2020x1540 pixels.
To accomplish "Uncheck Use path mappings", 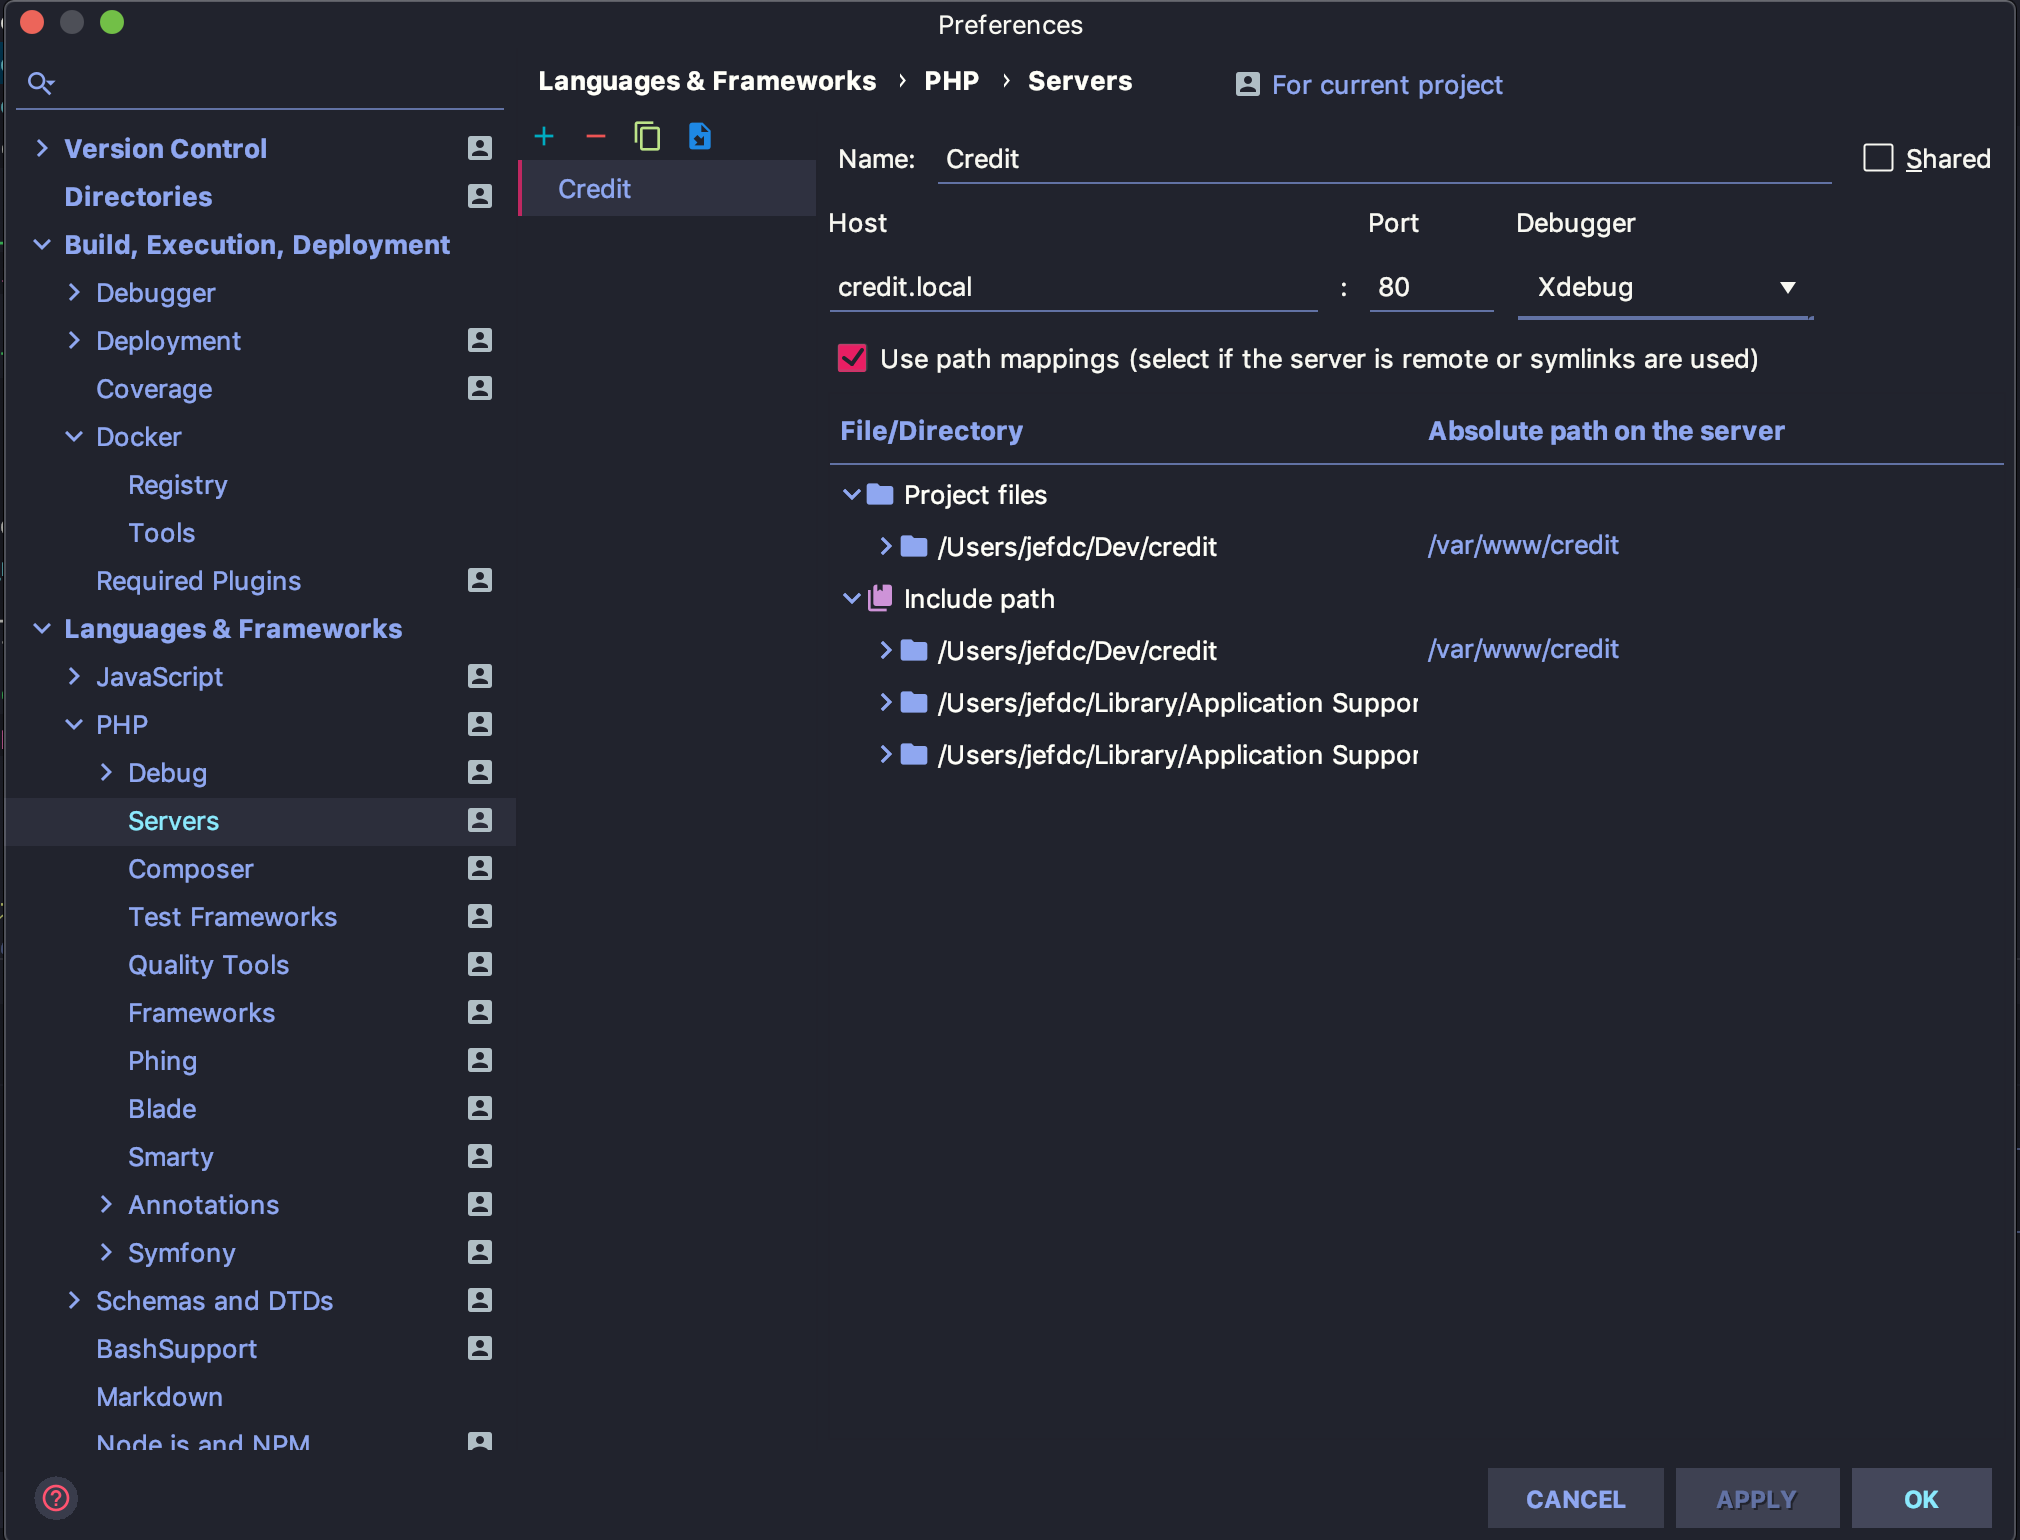I will pyautogui.click(x=851, y=359).
